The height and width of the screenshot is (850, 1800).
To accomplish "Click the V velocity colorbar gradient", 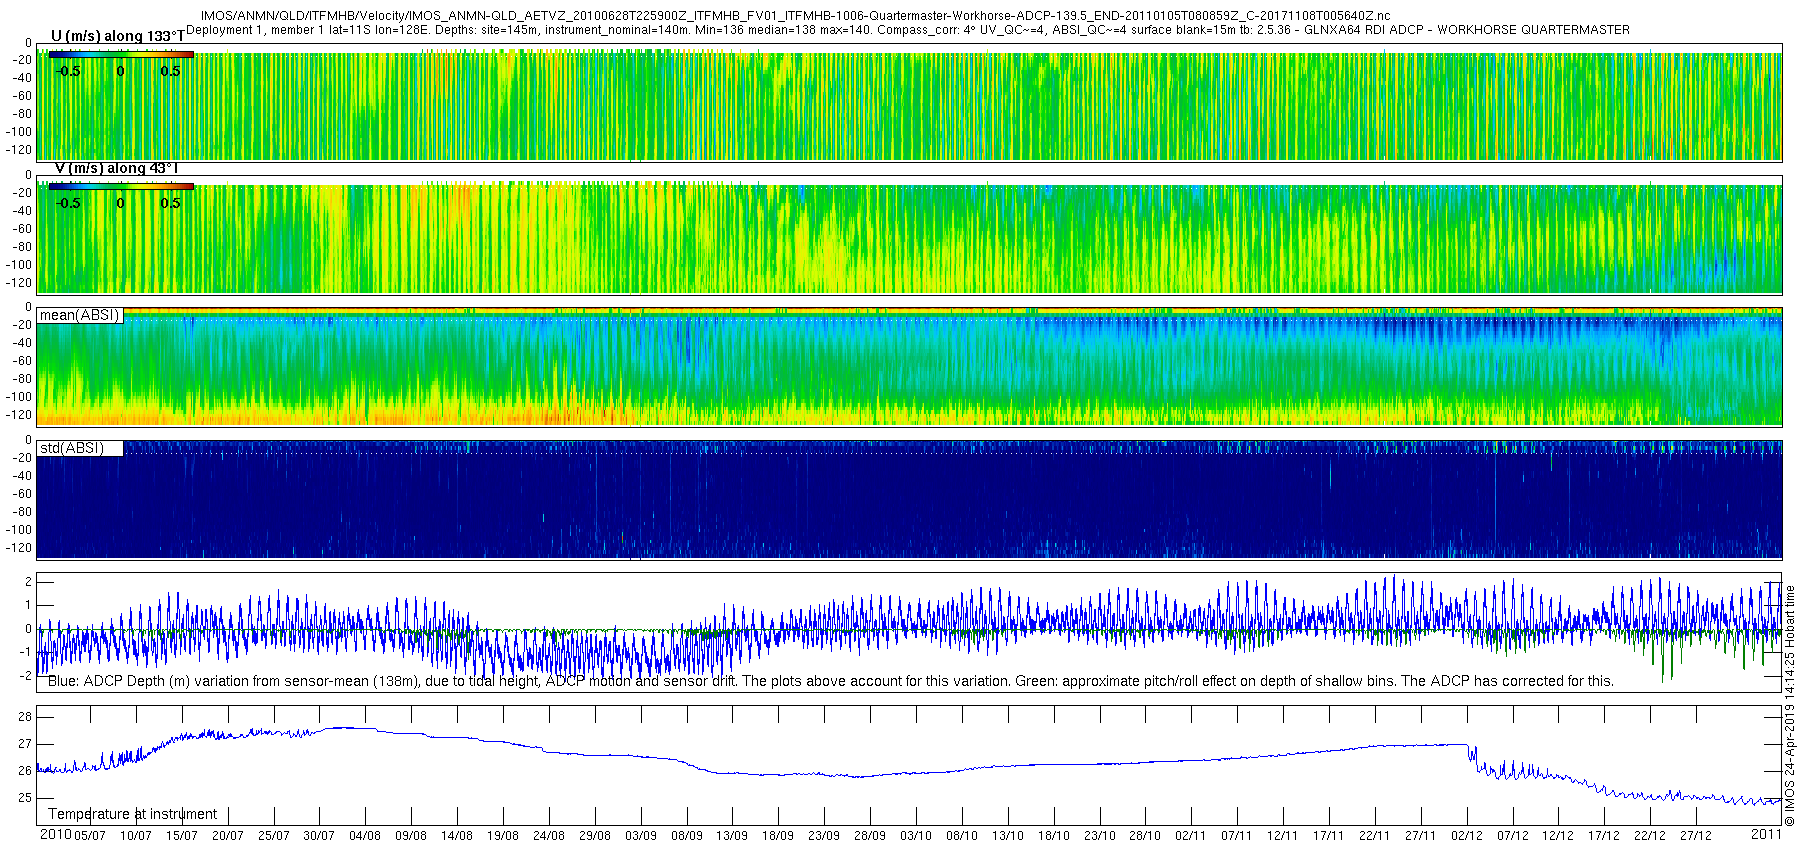I will pyautogui.click(x=121, y=186).
